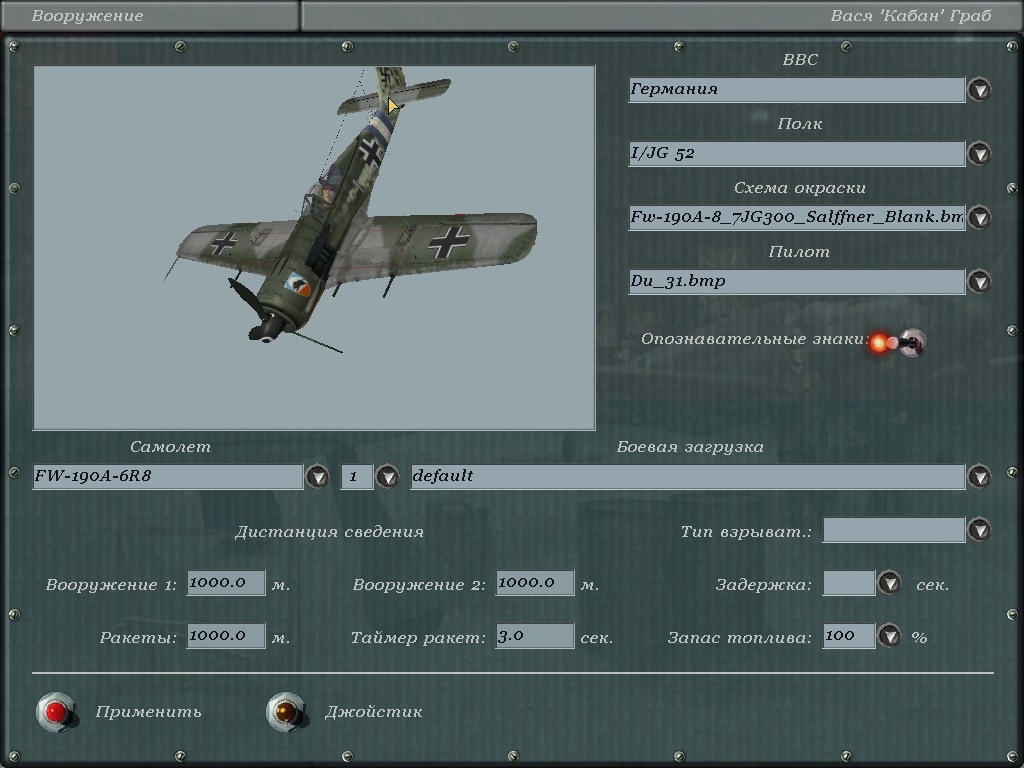Open the Боевая загрузка loadout arrow
Image resolution: width=1024 pixels, height=768 pixels.
pos(980,477)
